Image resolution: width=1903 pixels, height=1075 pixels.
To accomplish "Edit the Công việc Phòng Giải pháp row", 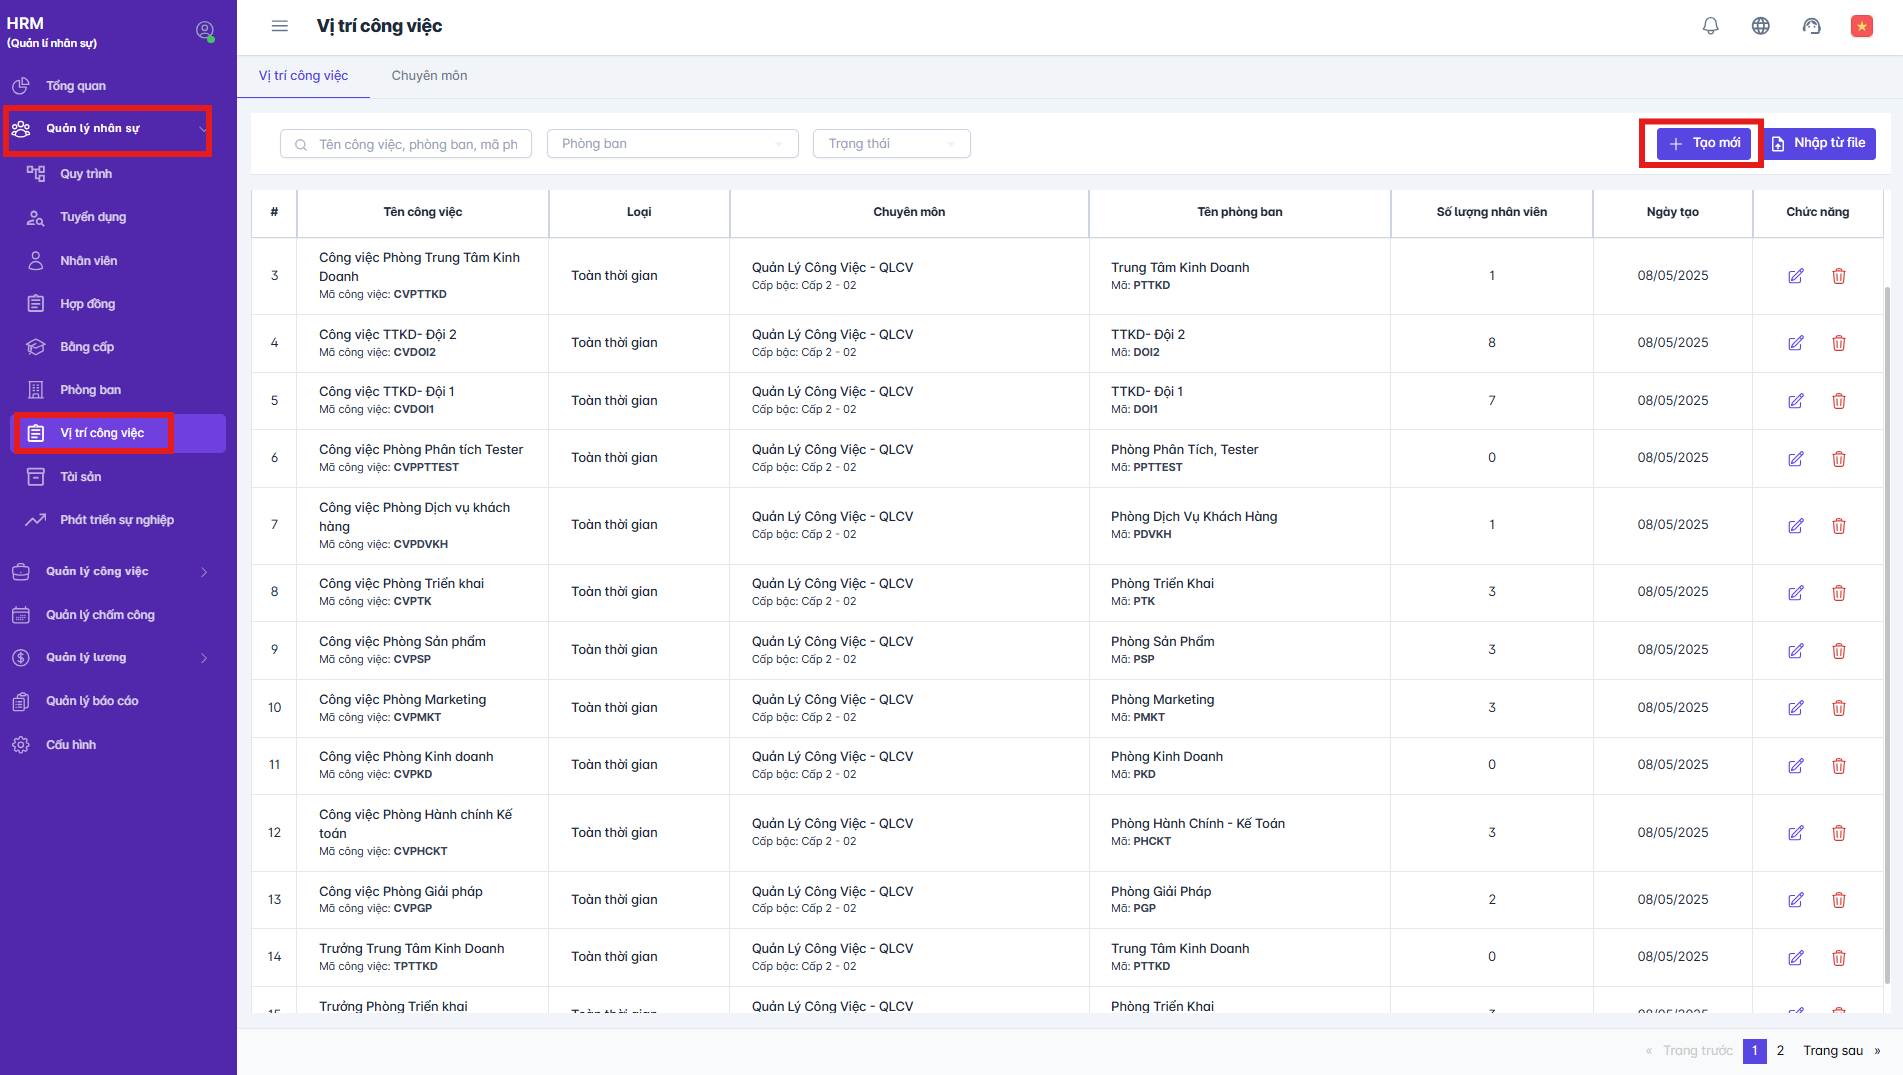I will (1795, 900).
